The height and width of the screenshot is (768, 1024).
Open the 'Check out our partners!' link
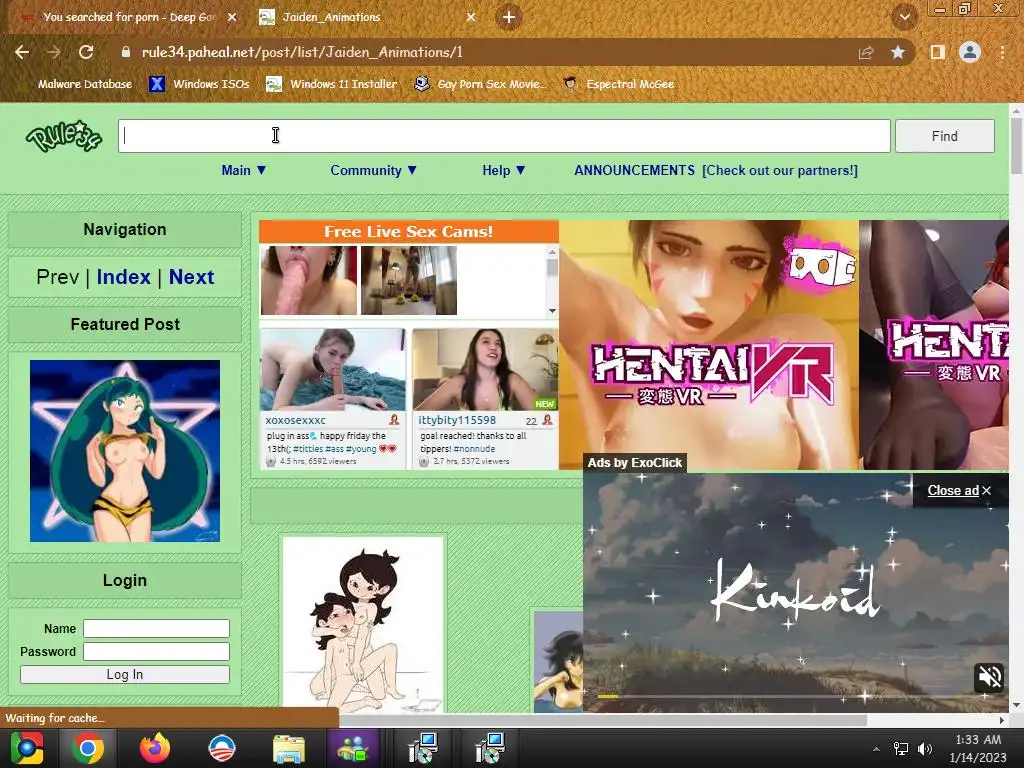coord(780,170)
